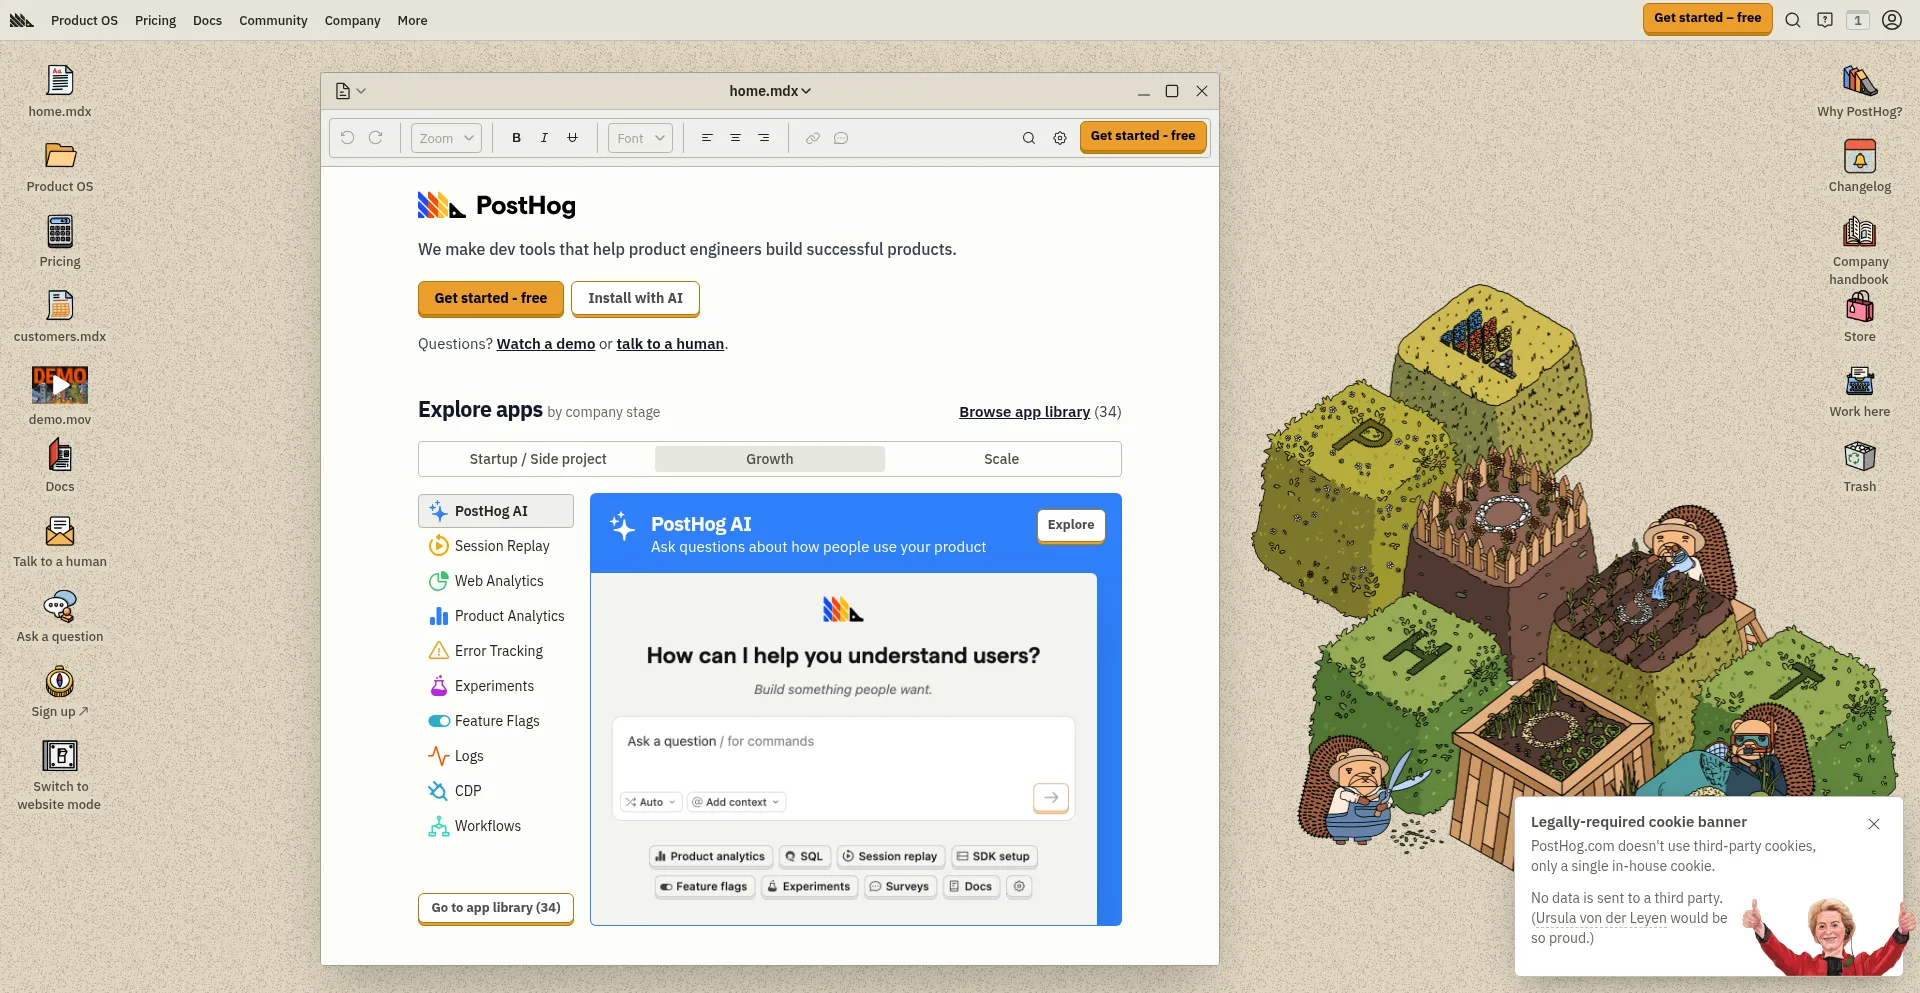Select Feature Flags in app list
Image resolution: width=1920 pixels, height=993 pixels.
(x=496, y=721)
